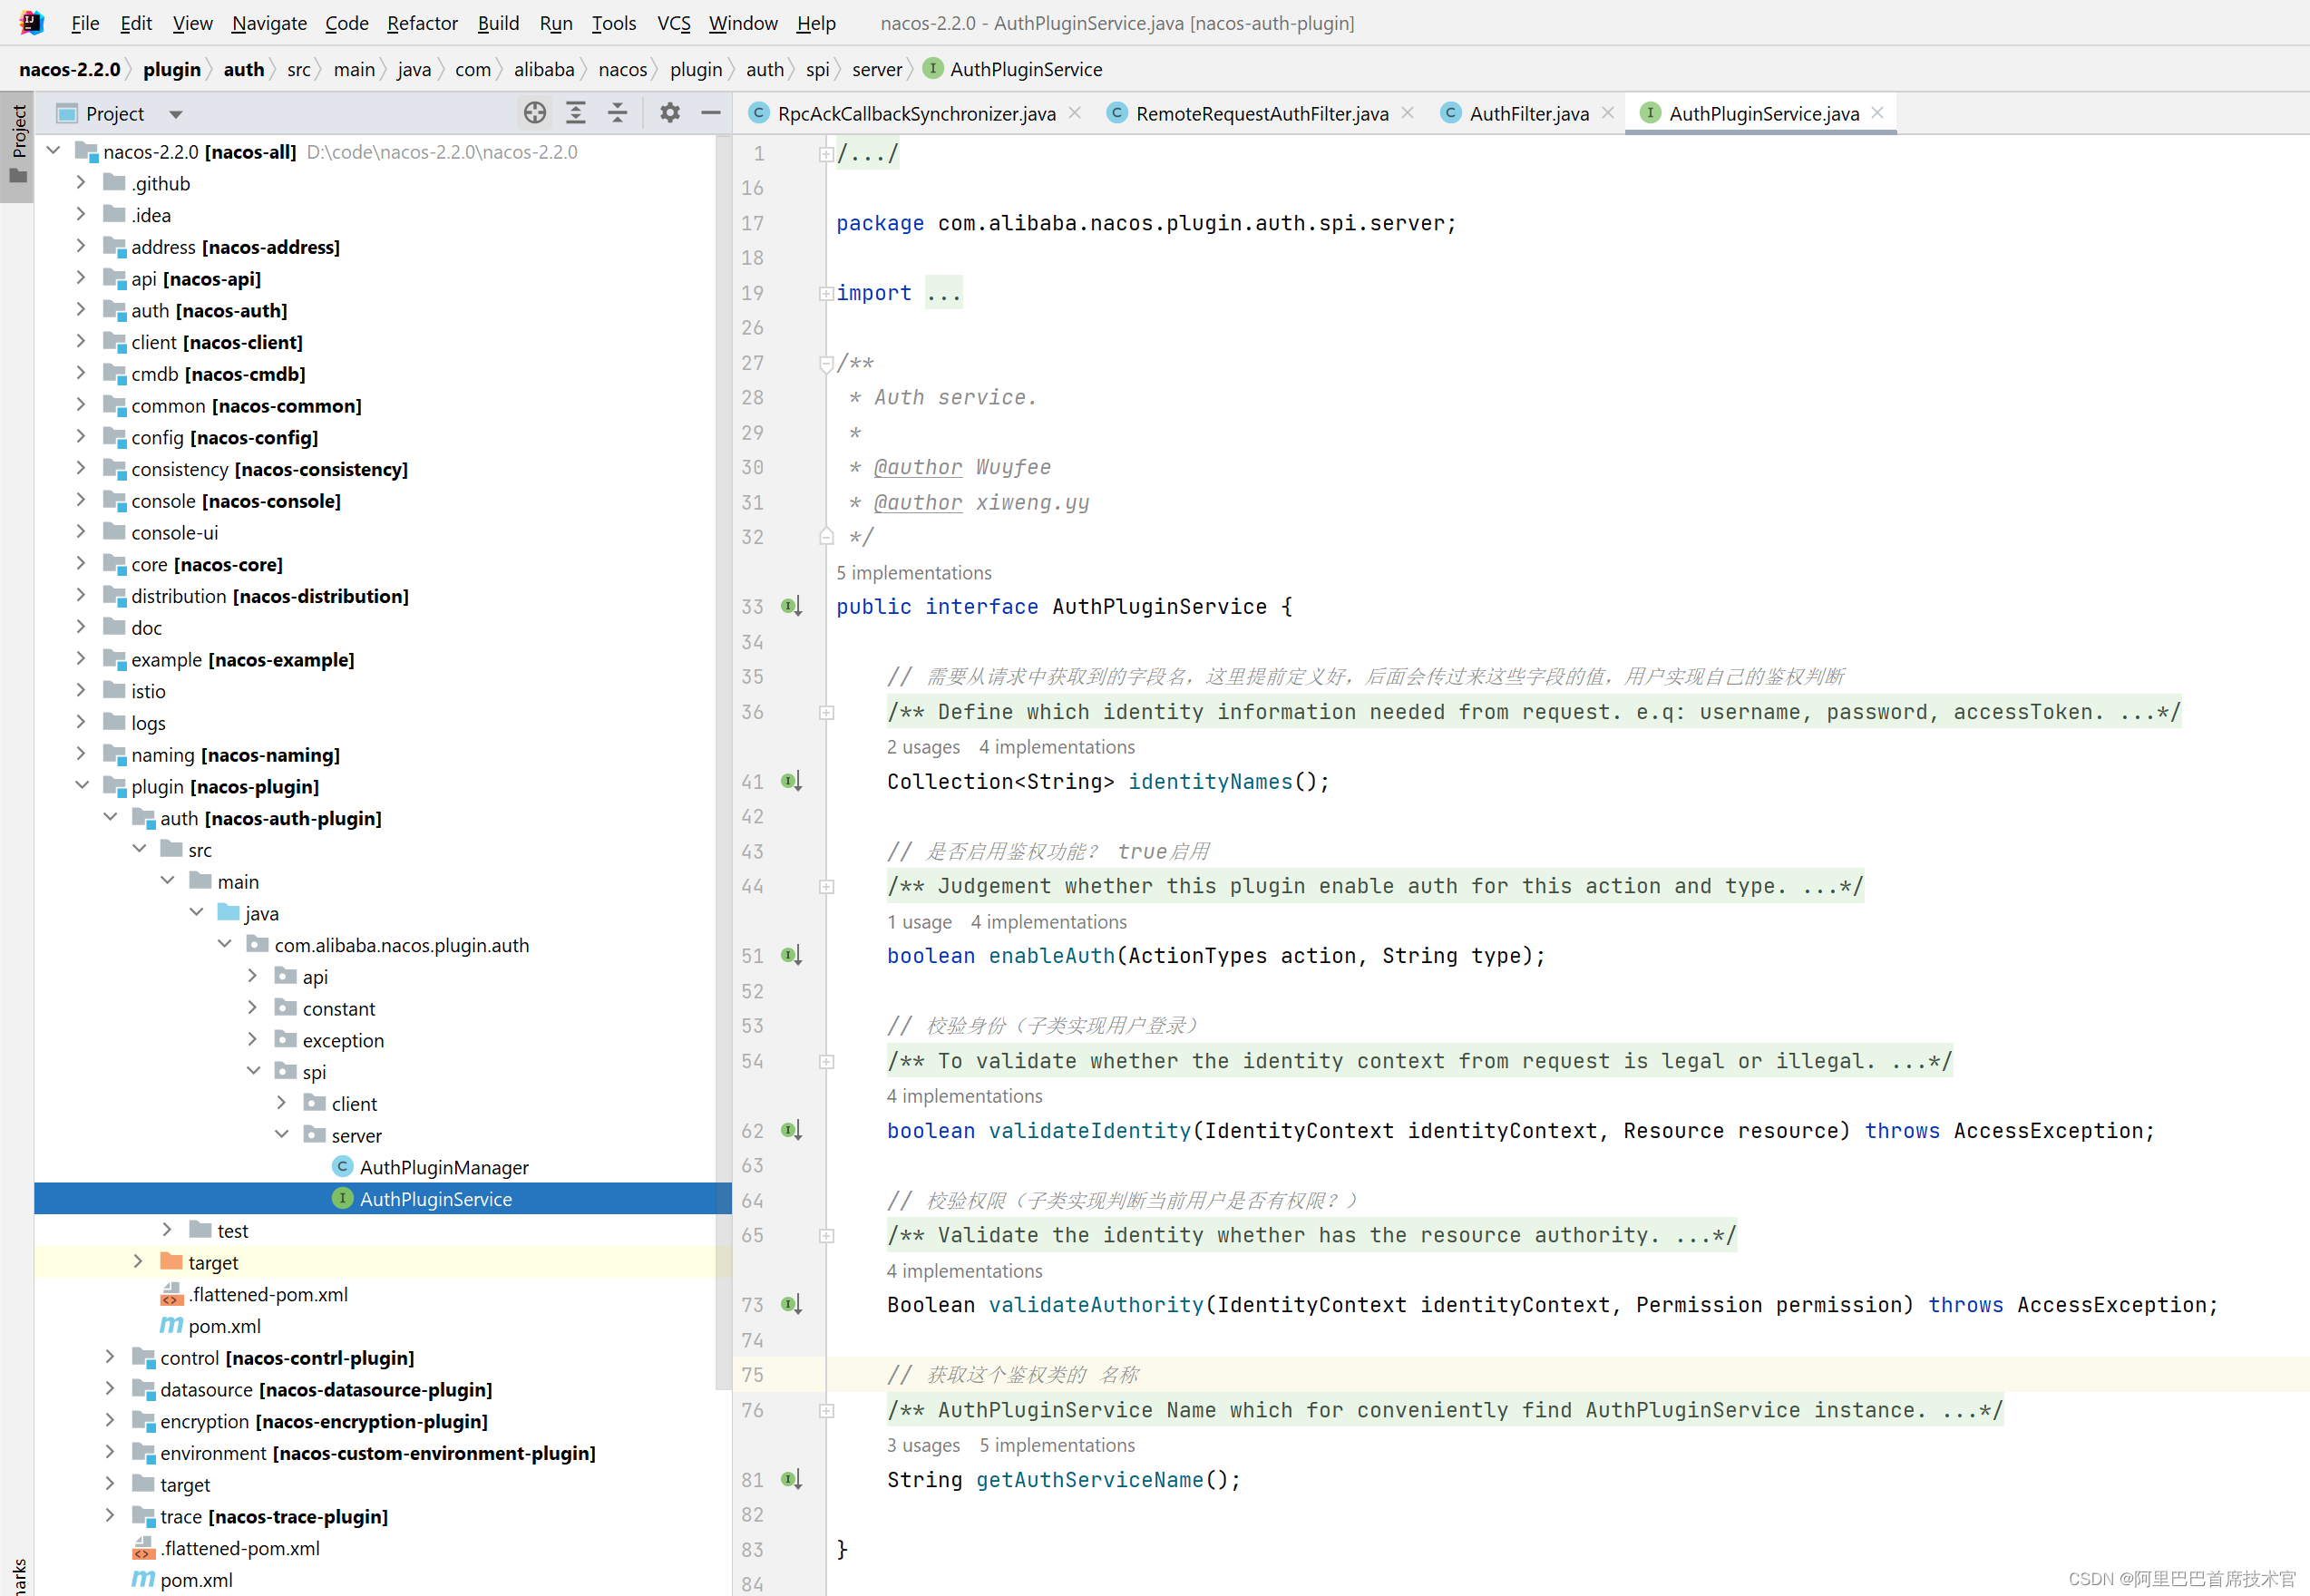Expand the api [nacos-api] module
2310x1596 pixels.
coord(81,278)
